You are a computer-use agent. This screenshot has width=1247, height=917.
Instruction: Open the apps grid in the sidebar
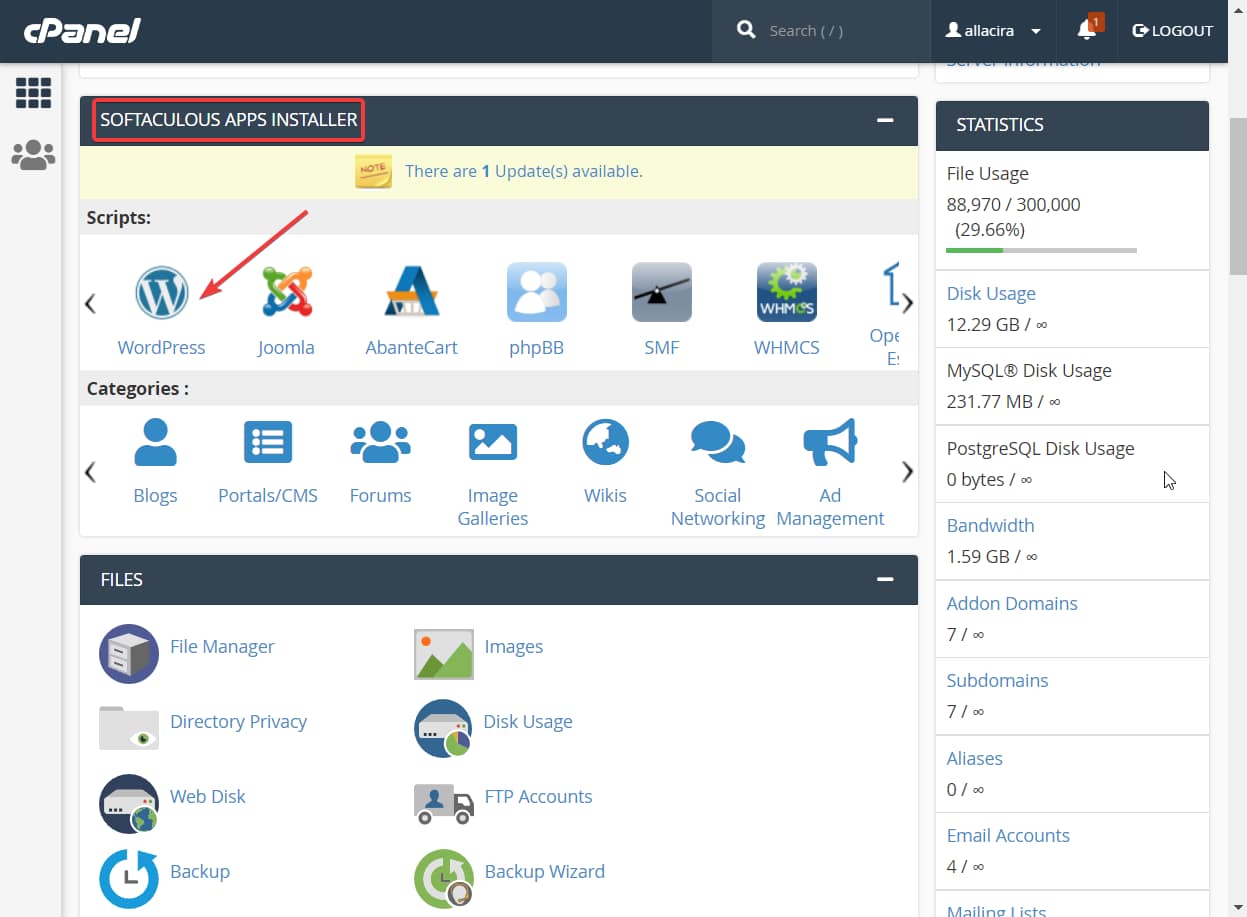pyautogui.click(x=33, y=92)
